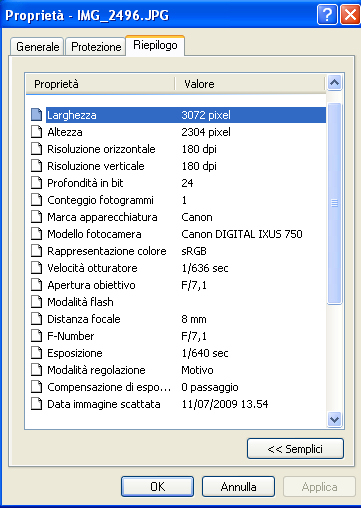The image size is (361, 508).
Task: Close the Proprietà dialog with the X button
Action: coord(350,15)
